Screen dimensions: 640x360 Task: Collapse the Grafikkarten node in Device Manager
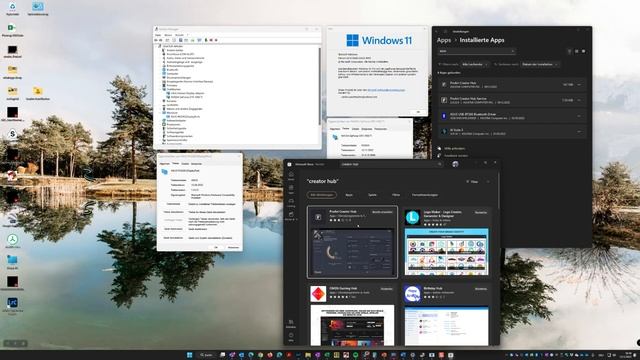tap(160, 89)
